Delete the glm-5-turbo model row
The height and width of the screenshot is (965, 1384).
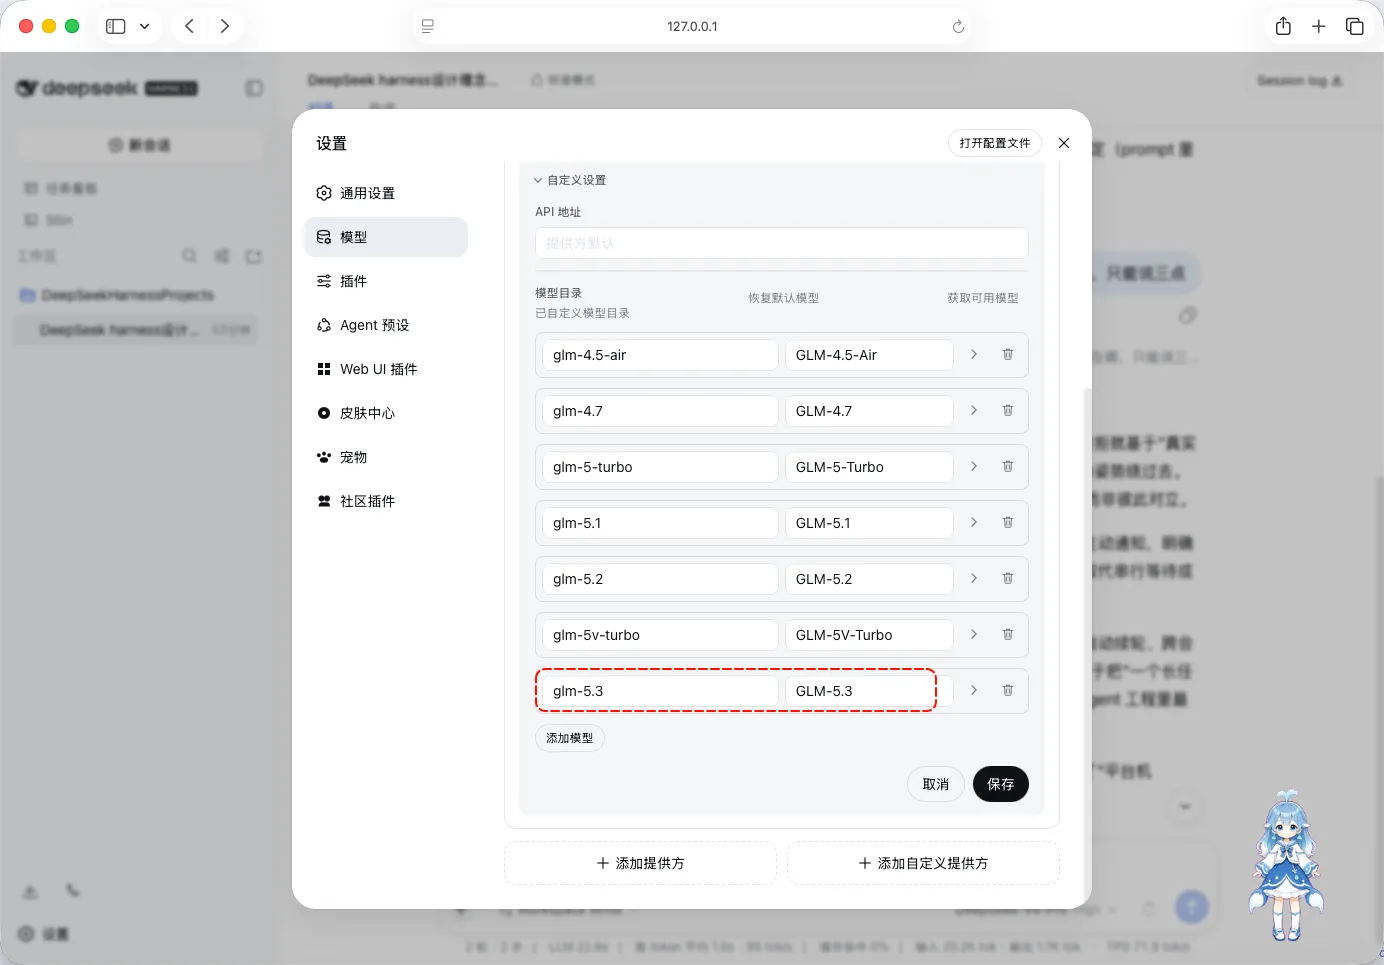coord(1008,467)
